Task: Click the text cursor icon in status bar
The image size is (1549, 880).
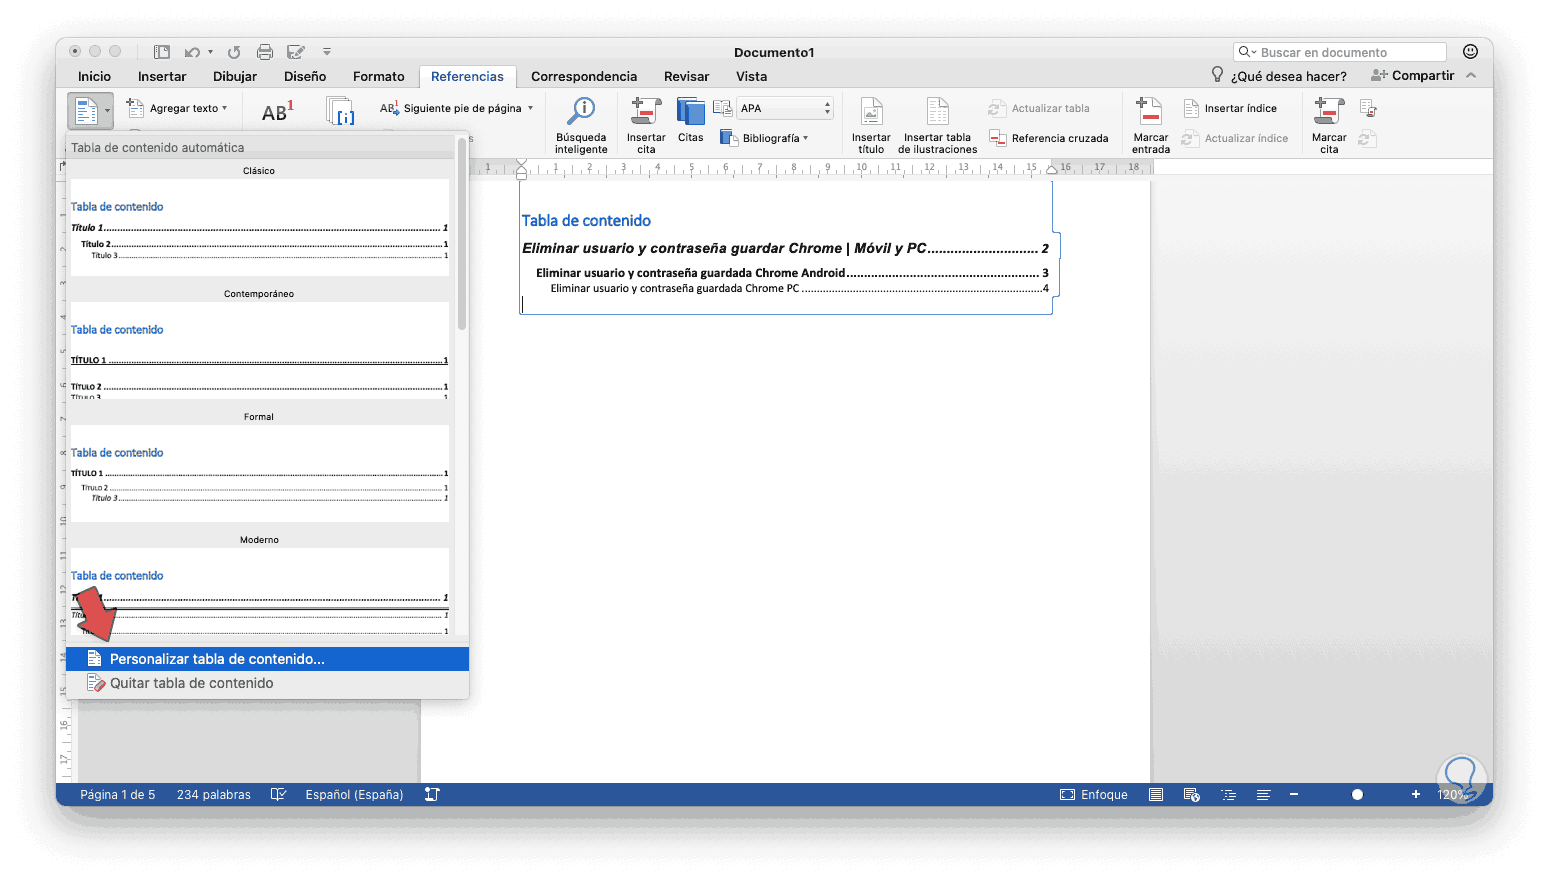Action: click(x=432, y=795)
